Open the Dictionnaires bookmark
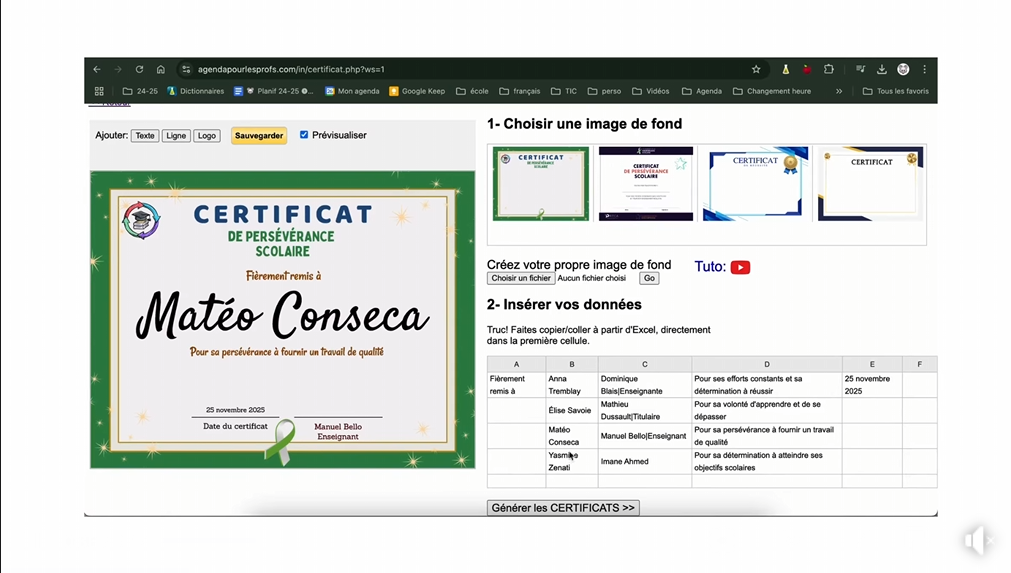The height and width of the screenshot is (573, 1011). coord(196,91)
